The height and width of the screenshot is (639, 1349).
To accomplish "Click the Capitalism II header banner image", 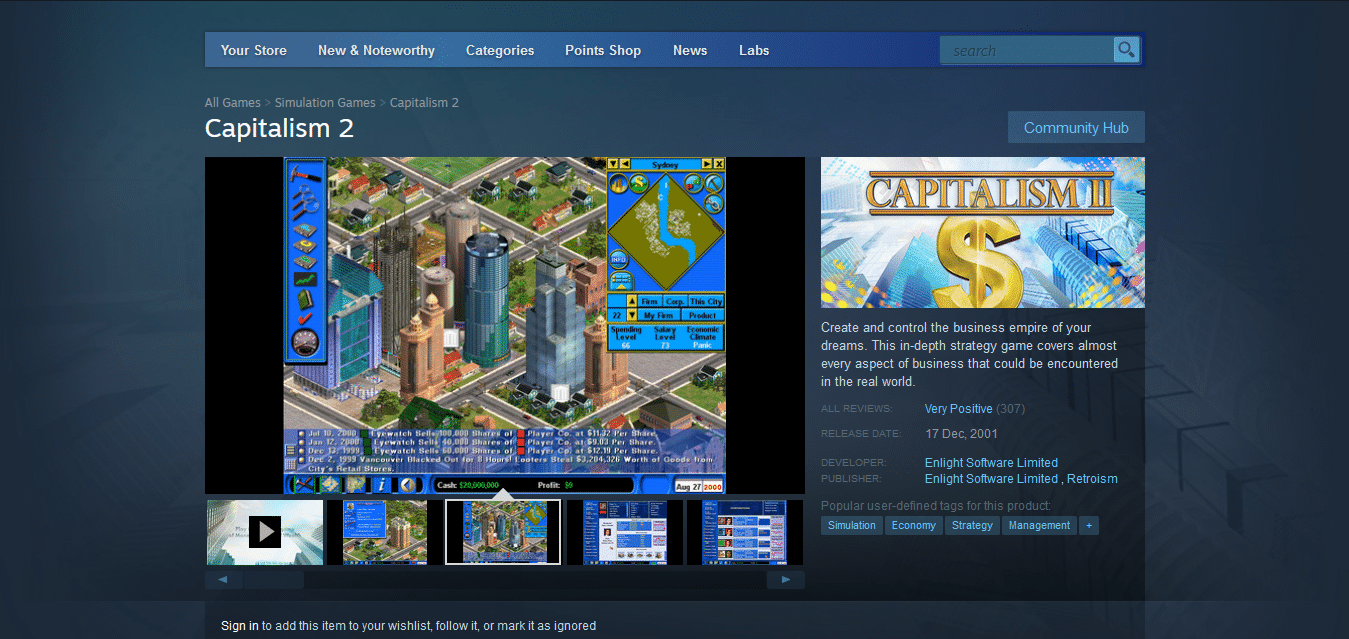I will [x=983, y=232].
